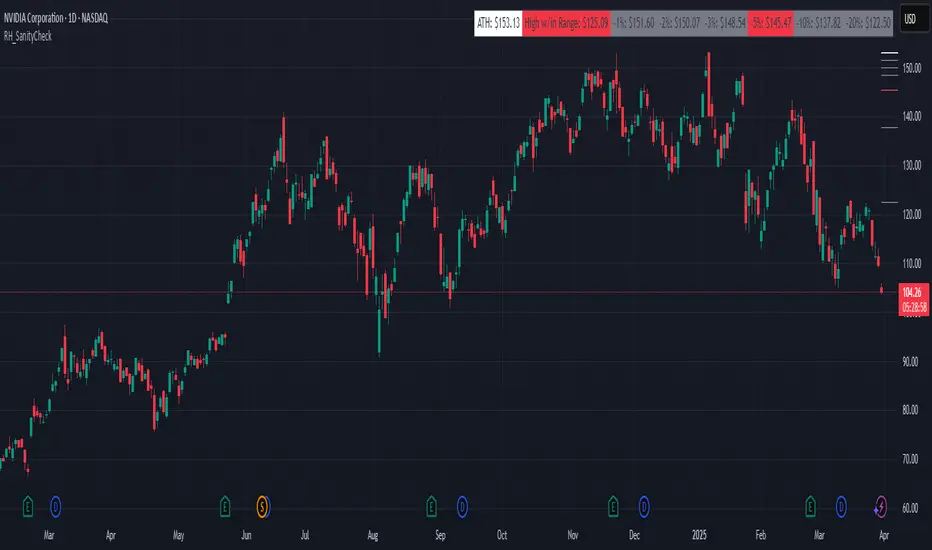
Task: Click dividend D marker between Sep and Oct
Action: (462, 507)
